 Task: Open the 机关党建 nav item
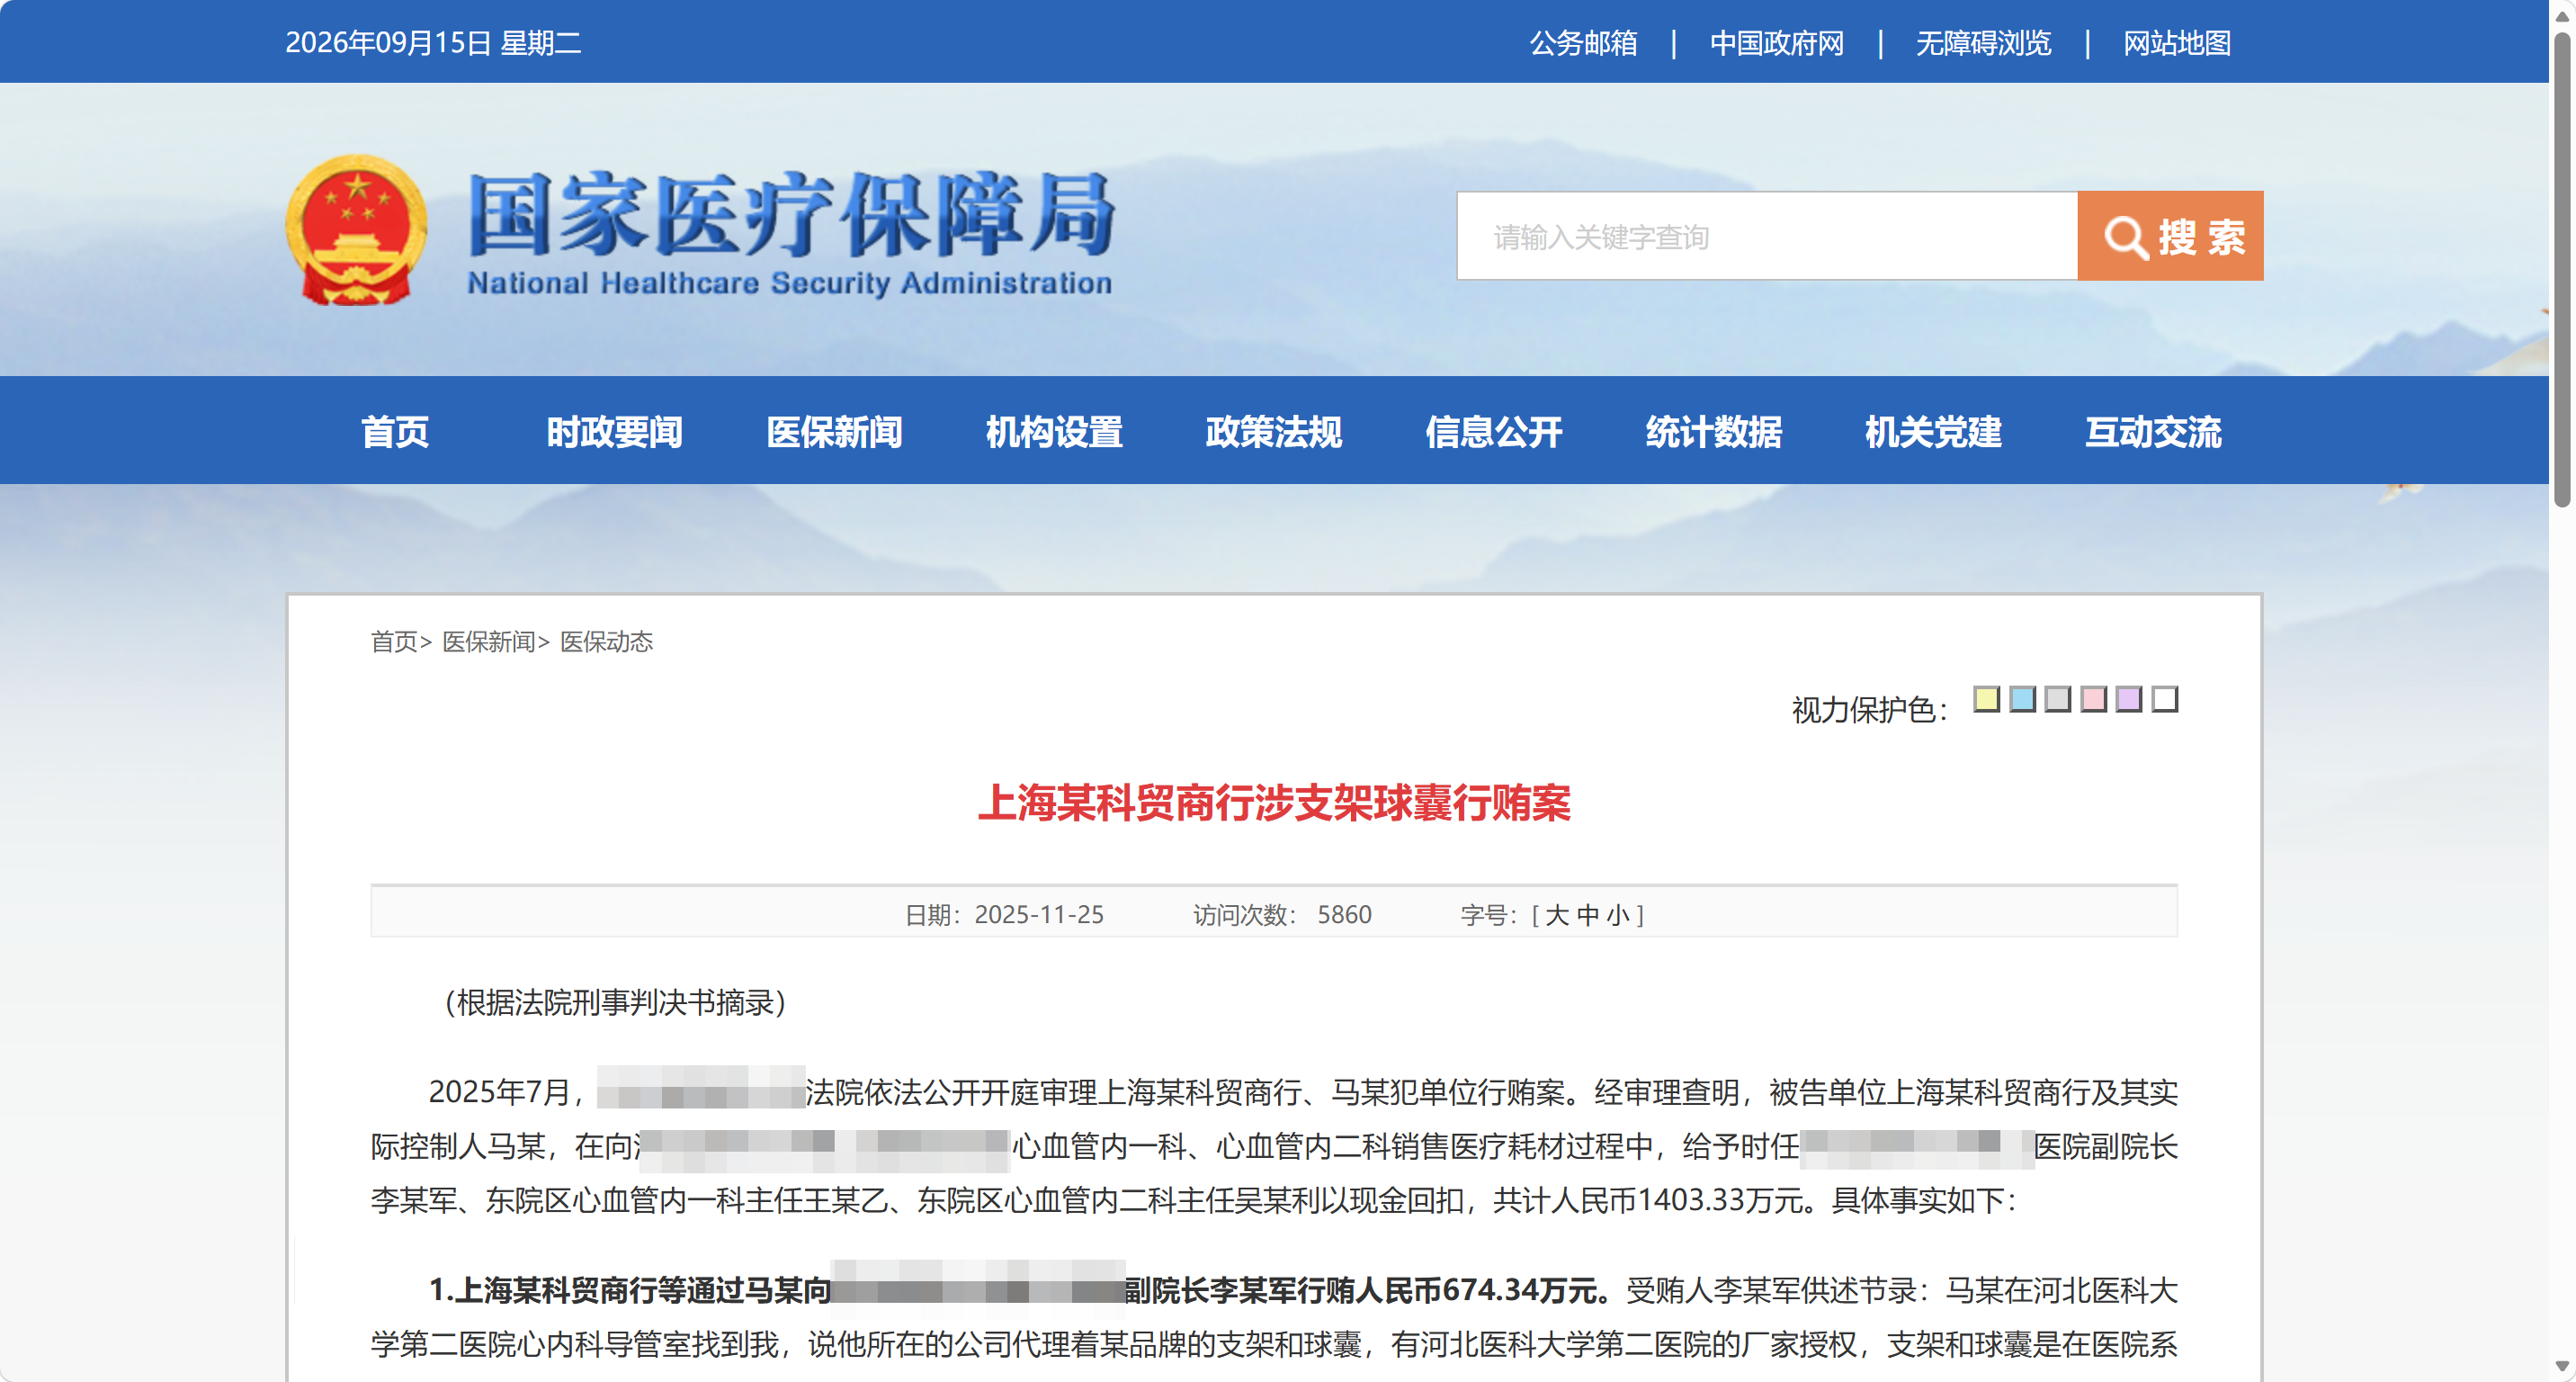click(1933, 431)
